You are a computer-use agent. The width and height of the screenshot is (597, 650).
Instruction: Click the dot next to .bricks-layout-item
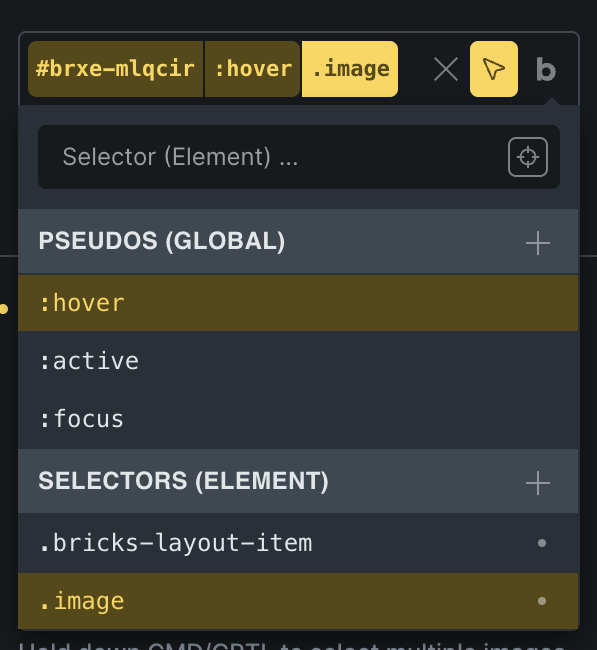click(541, 543)
